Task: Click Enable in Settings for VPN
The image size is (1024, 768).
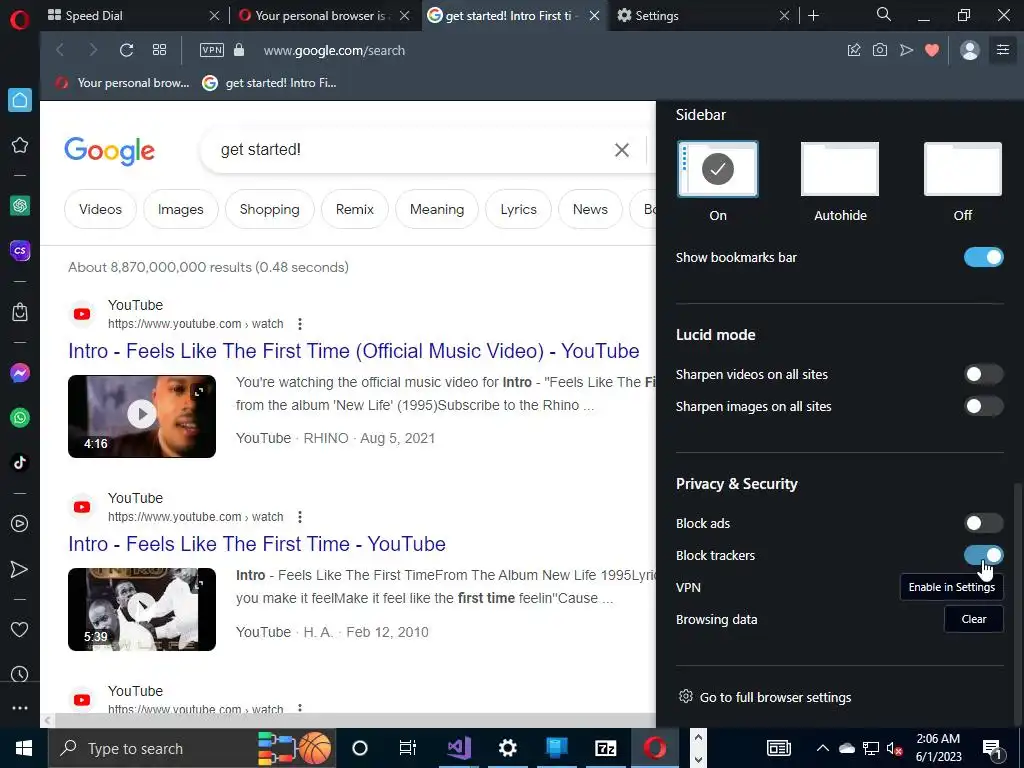Action: pyautogui.click(x=952, y=587)
